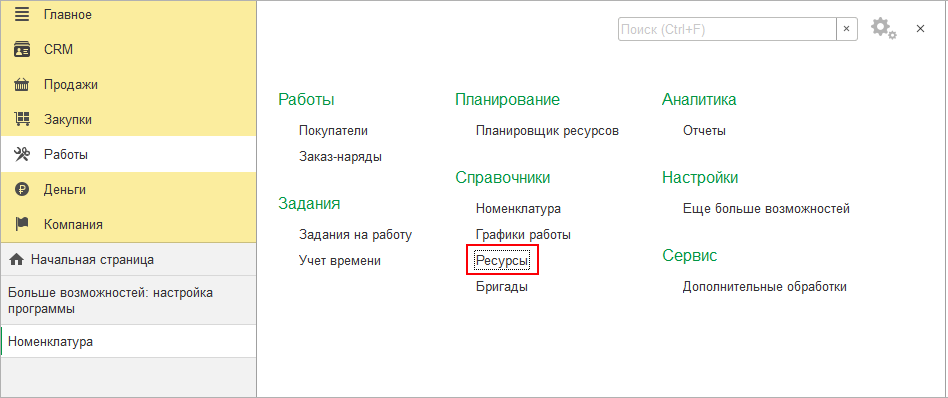
Task: Click the ruble coin icon for Деньги
Action: 22,189
